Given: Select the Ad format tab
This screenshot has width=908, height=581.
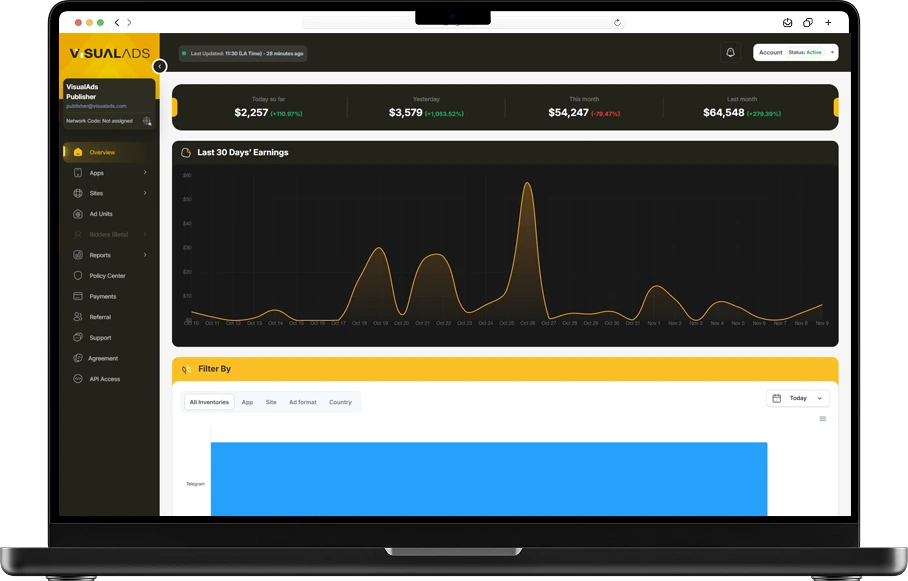Looking at the screenshot, I should pyautogui.click(x=302, y=401).
